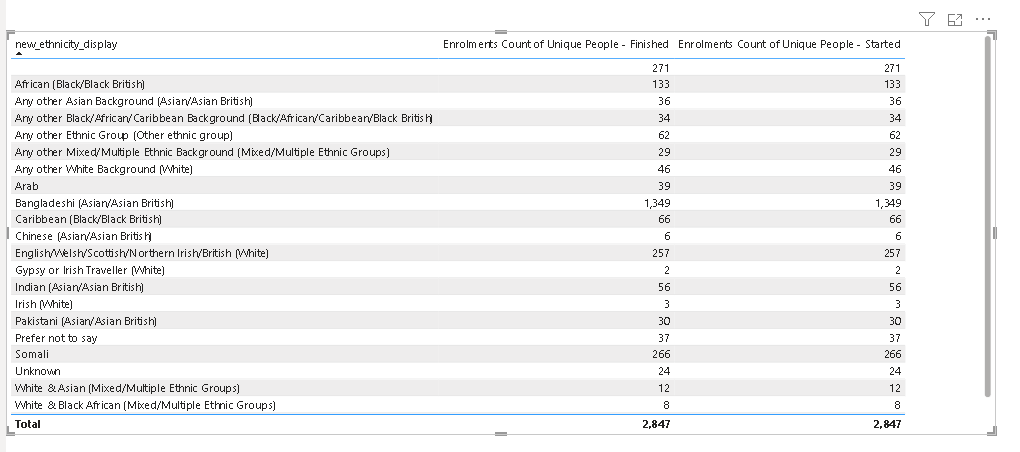Click the blank-row Finished value 271
1020x452 pixels.
click(x=661, y=68)
